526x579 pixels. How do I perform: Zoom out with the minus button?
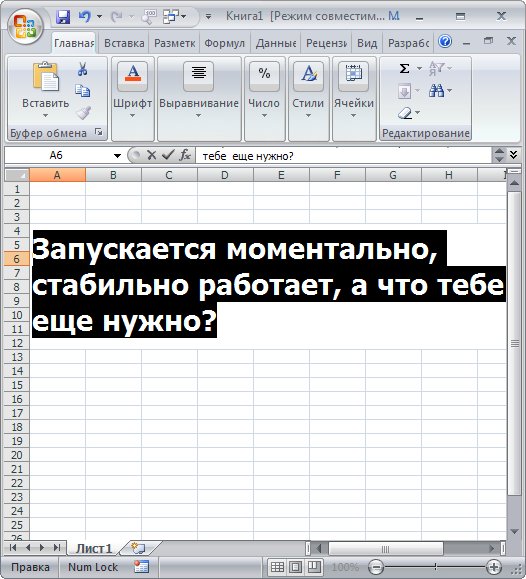click(376, 567)
